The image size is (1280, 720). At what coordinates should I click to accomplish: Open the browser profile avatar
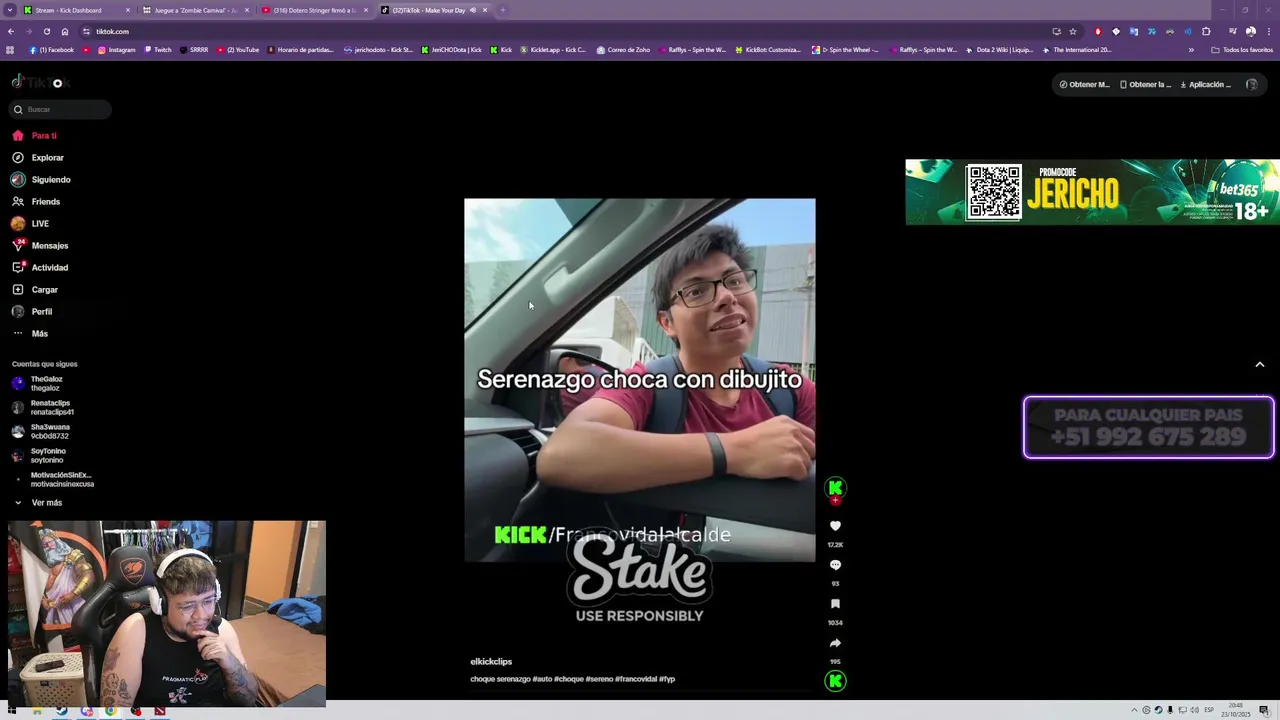[x=1250, y=31]
